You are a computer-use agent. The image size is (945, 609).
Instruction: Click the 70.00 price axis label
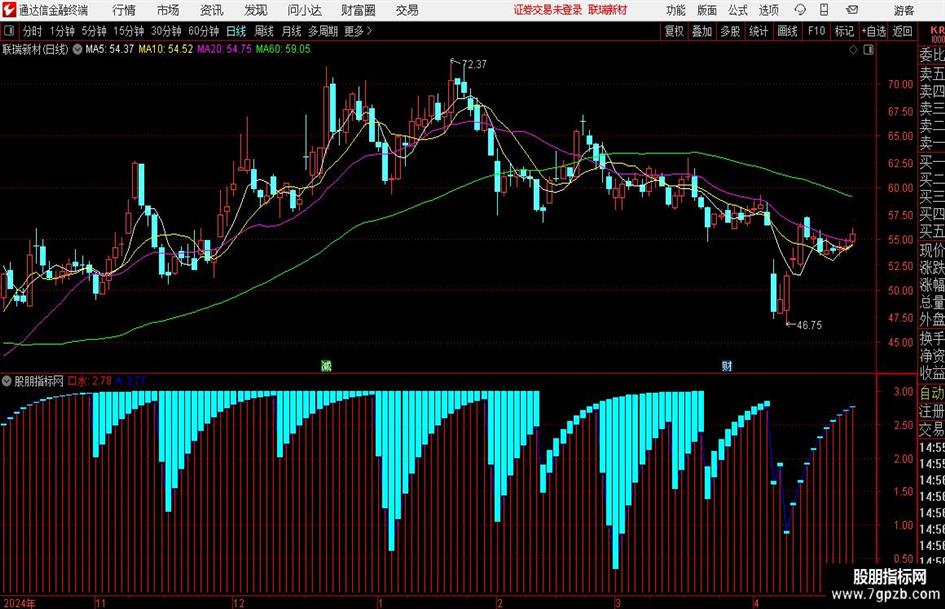(x=900, y=84)
